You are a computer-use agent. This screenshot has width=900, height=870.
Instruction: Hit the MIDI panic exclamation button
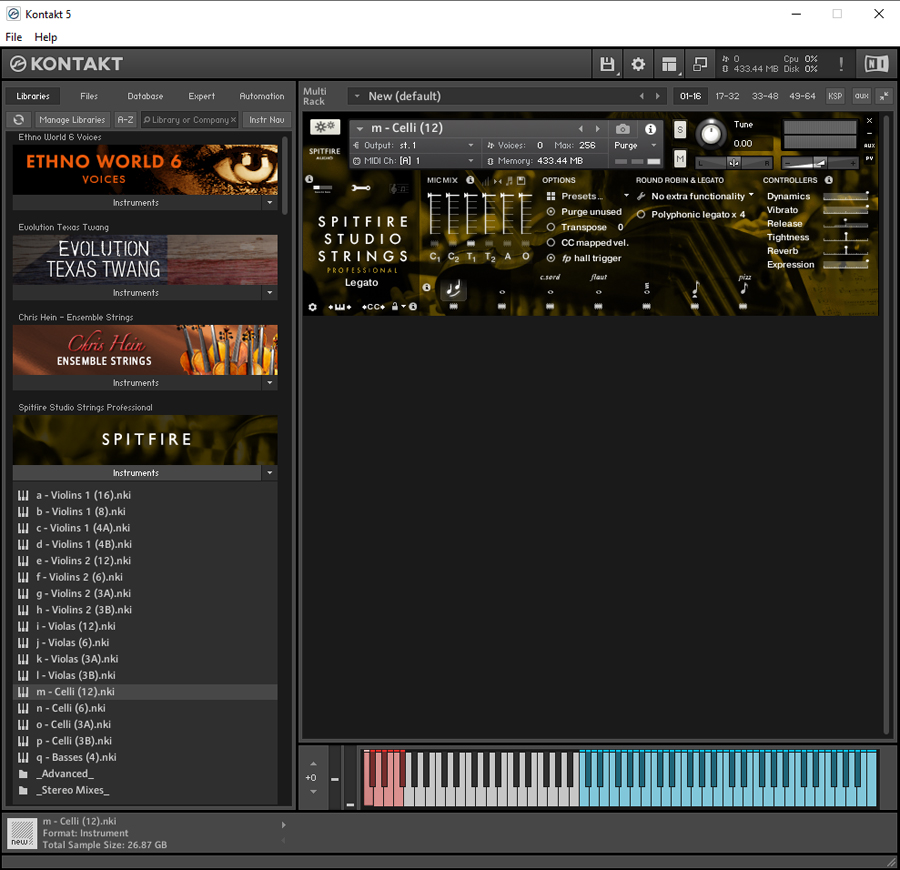841,64
